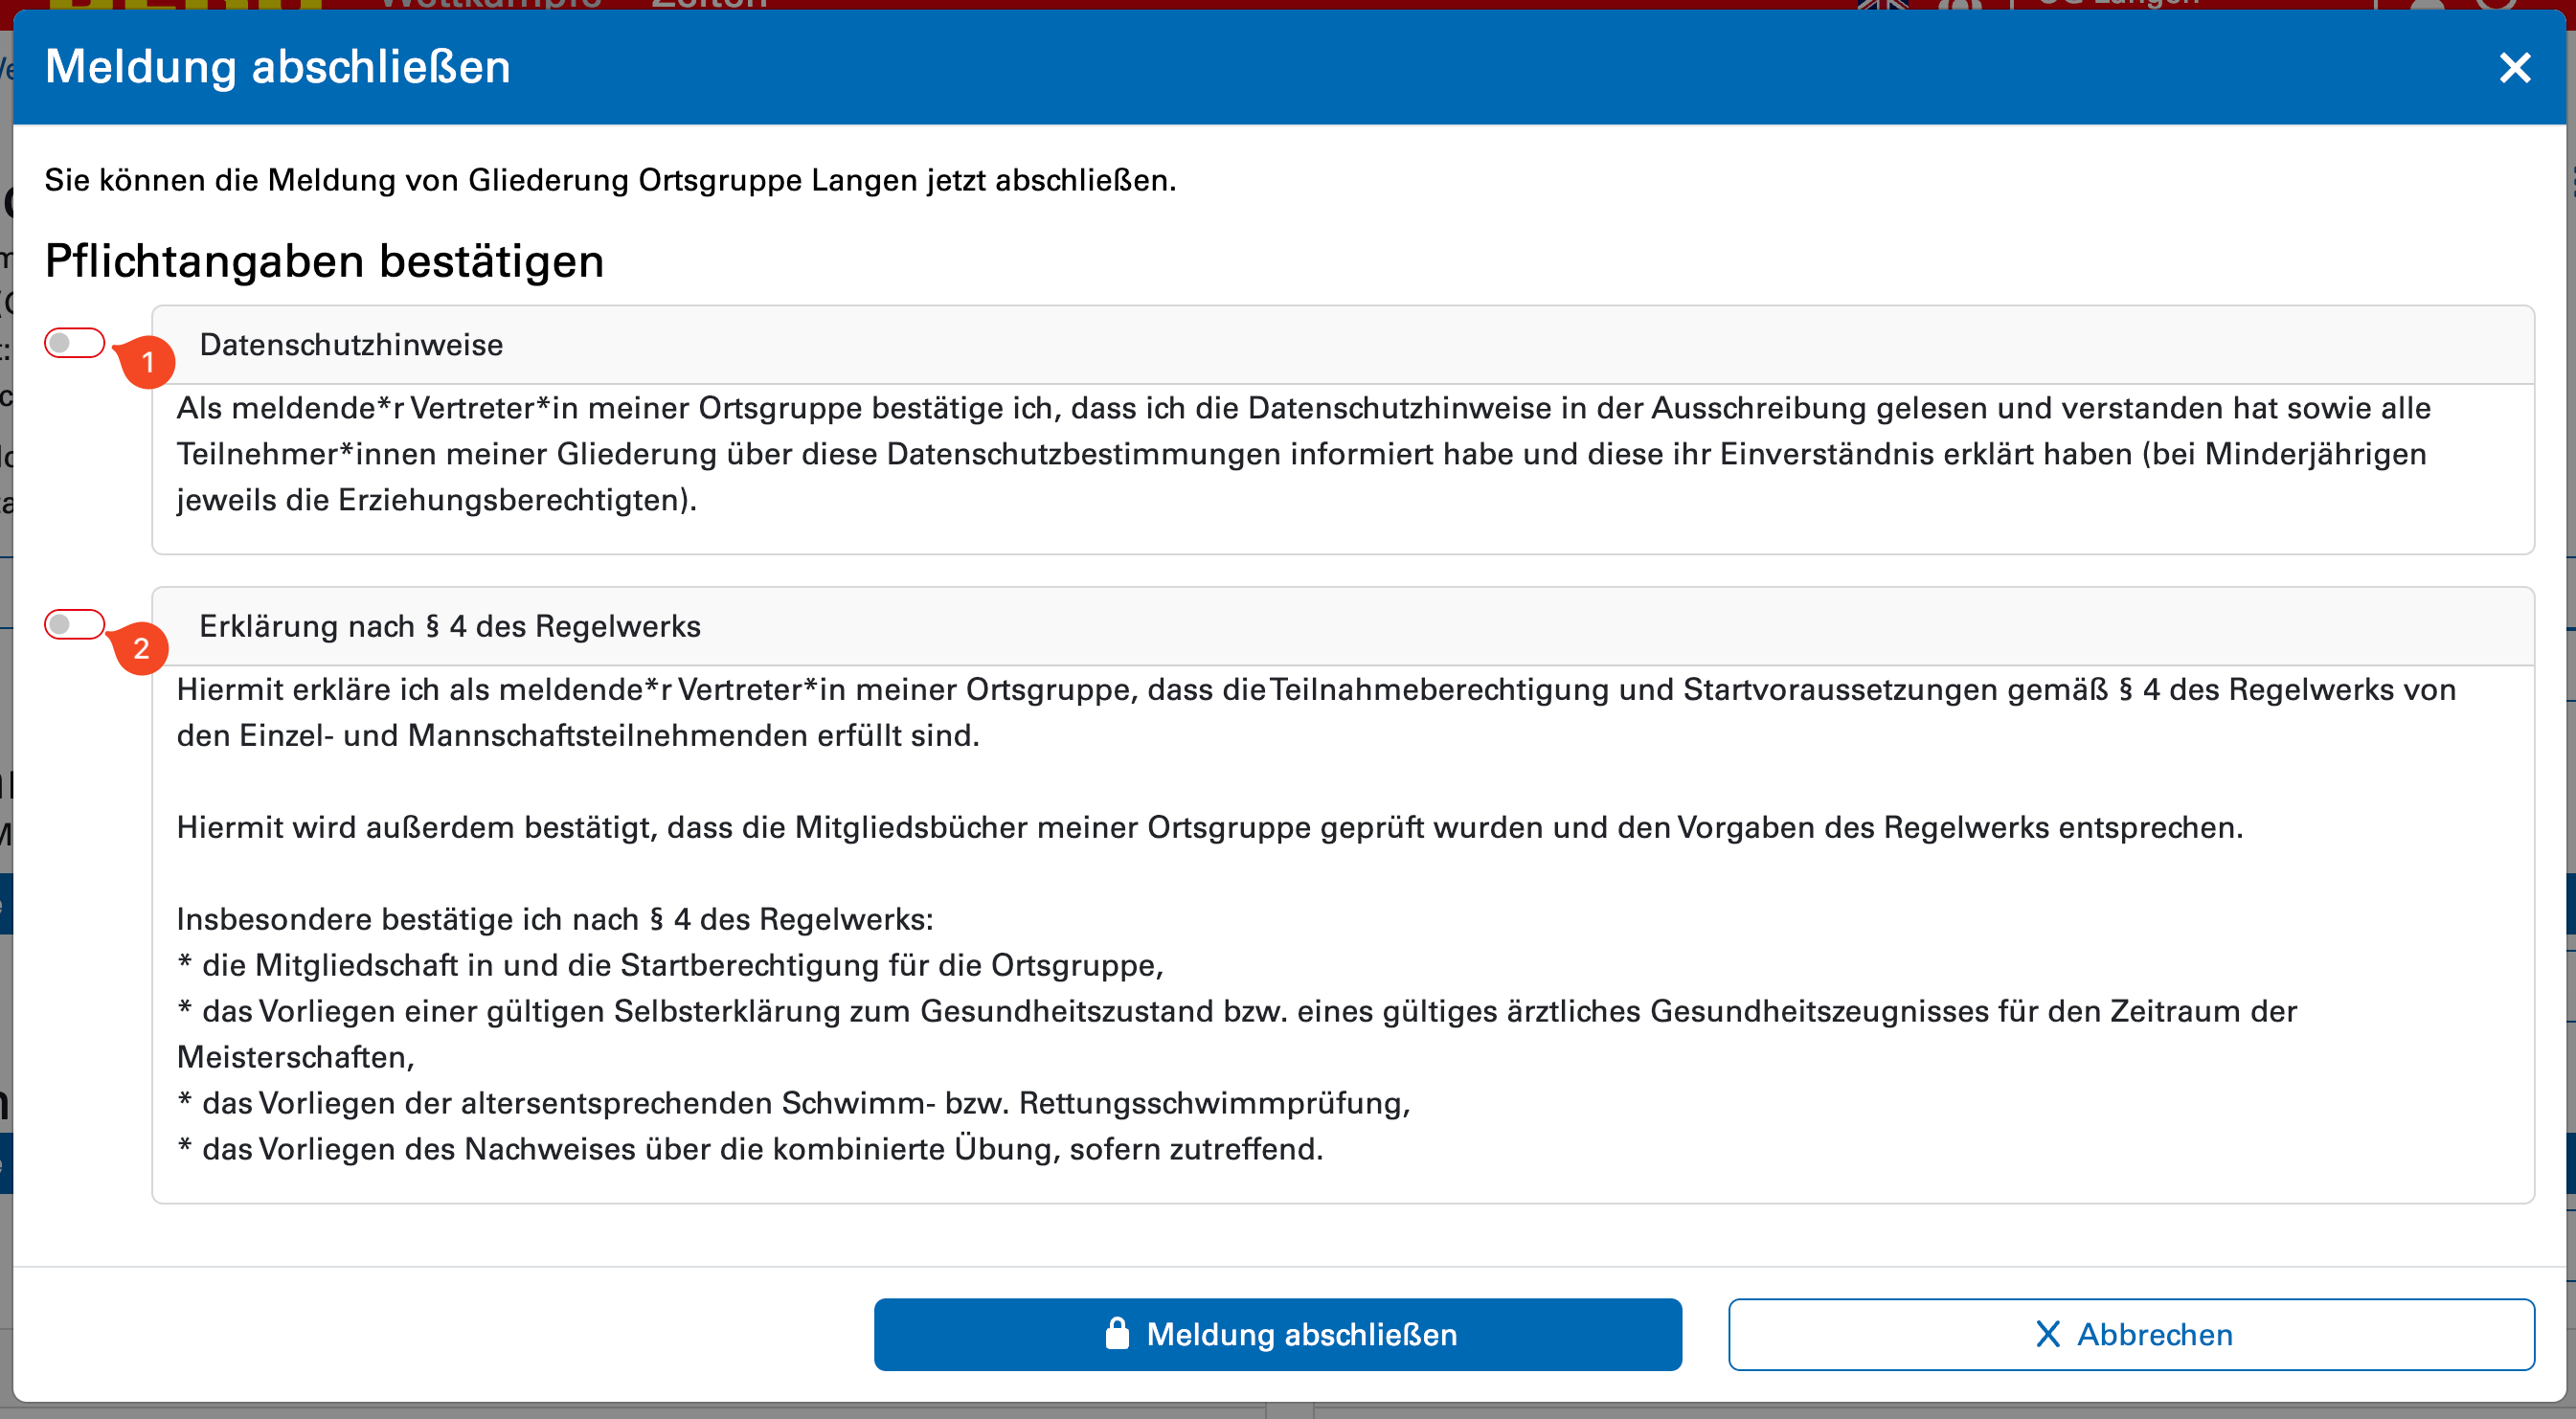Click the blue Meldung abschließen button

click(x=1277, y=1334)
